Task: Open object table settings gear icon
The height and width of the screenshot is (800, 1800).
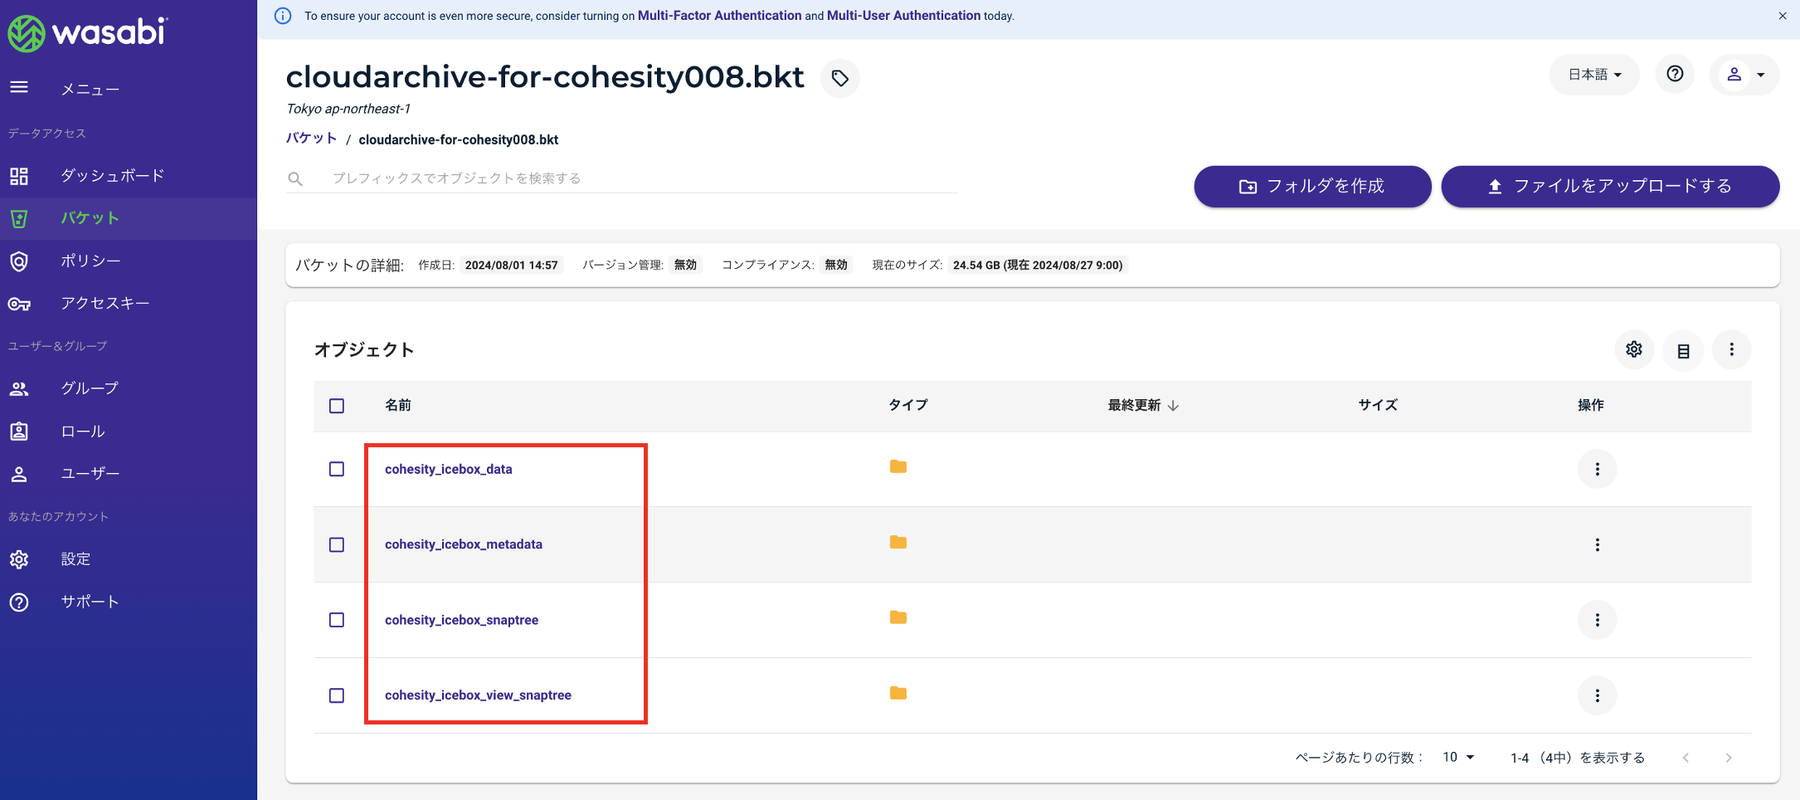Action: pyautogui.click(x=1634, y=349)
